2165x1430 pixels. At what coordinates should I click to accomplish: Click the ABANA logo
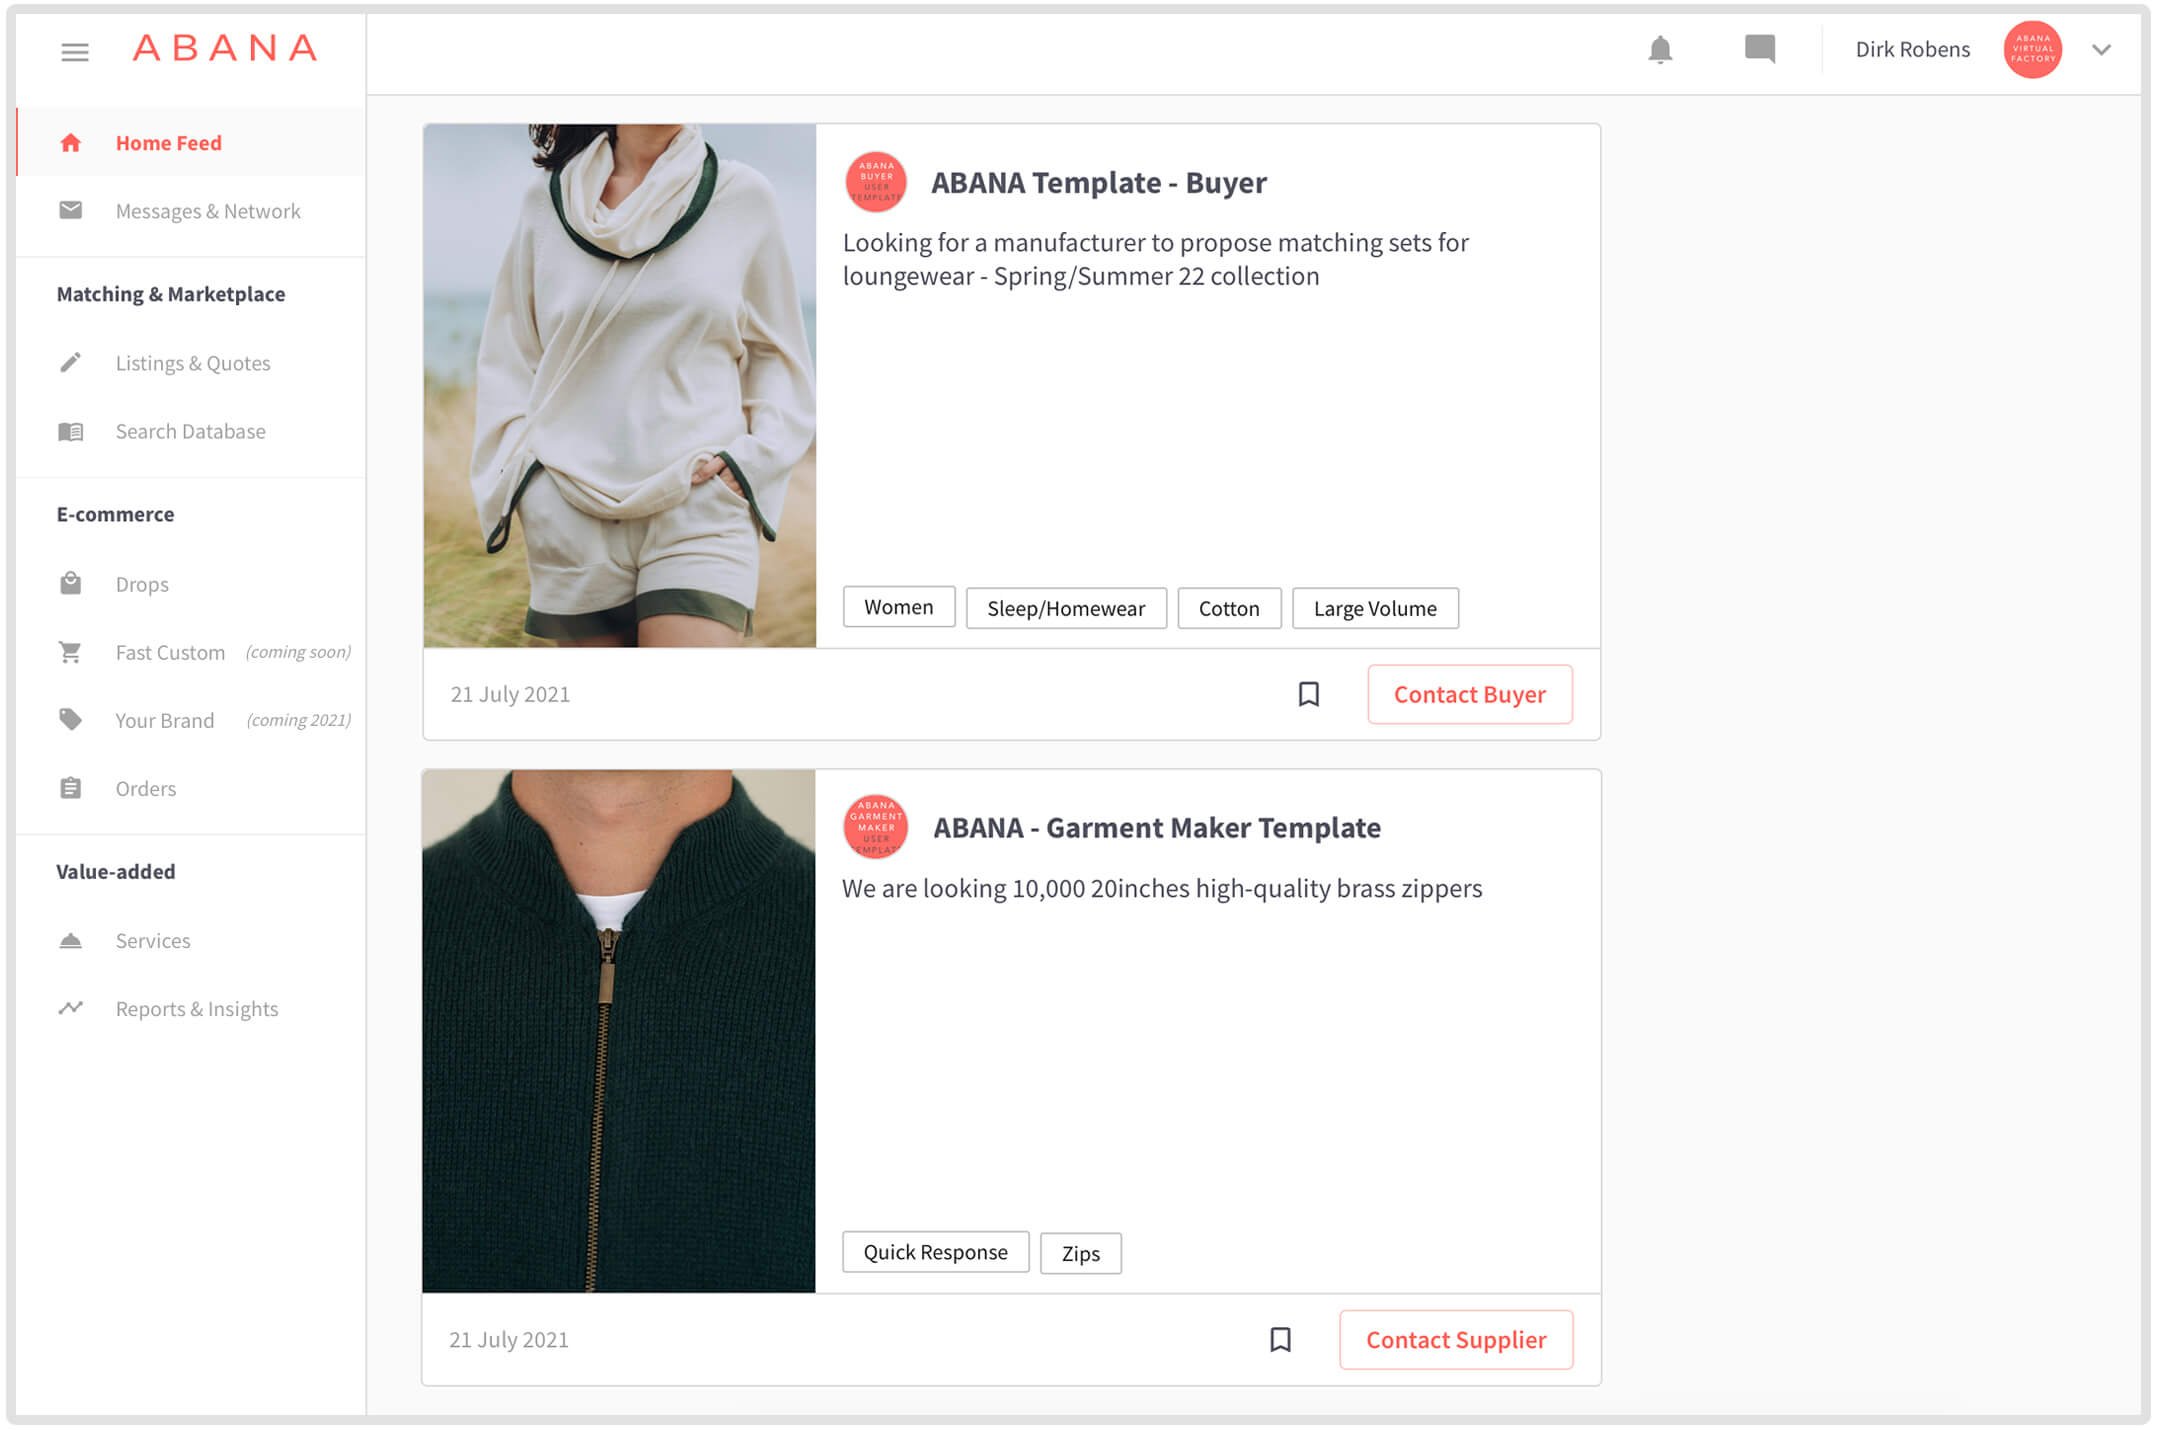click(225, 48)
